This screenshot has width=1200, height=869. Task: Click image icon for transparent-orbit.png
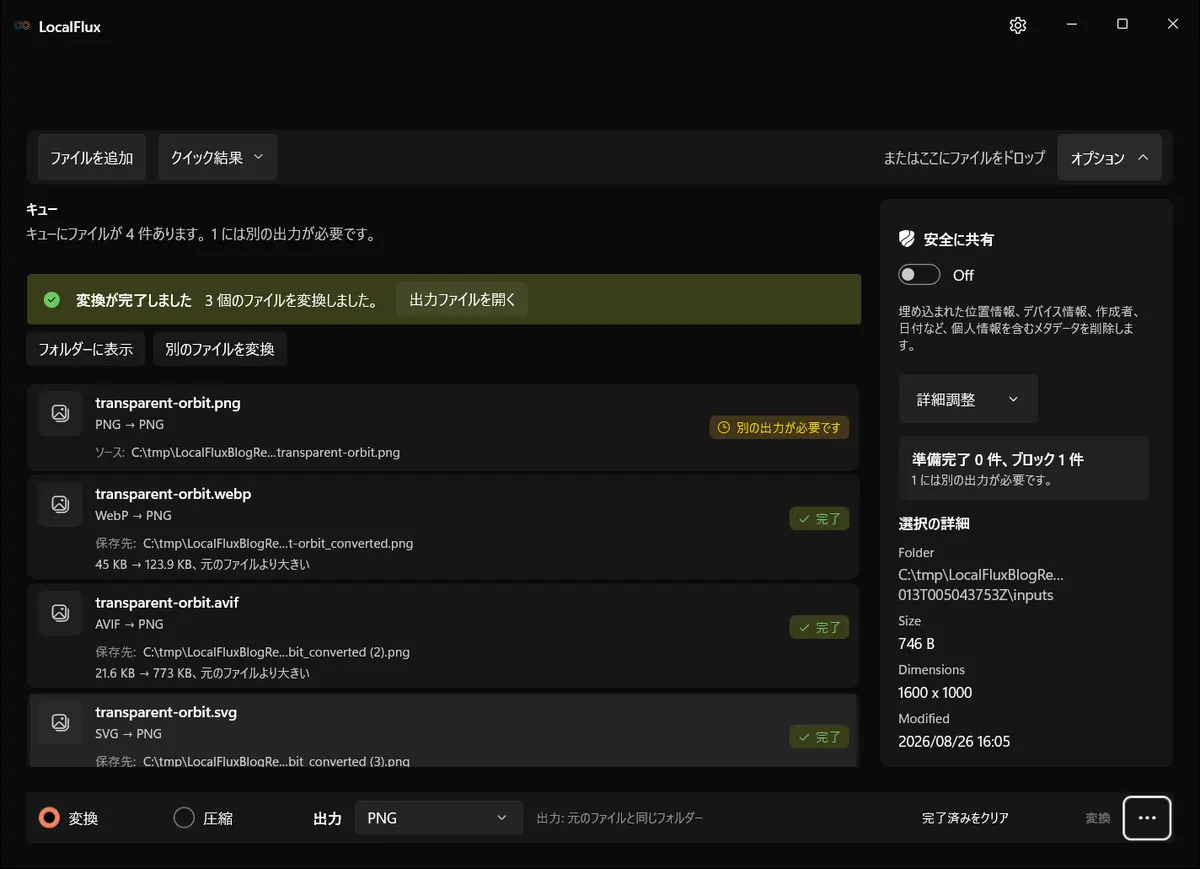point(60,413)
